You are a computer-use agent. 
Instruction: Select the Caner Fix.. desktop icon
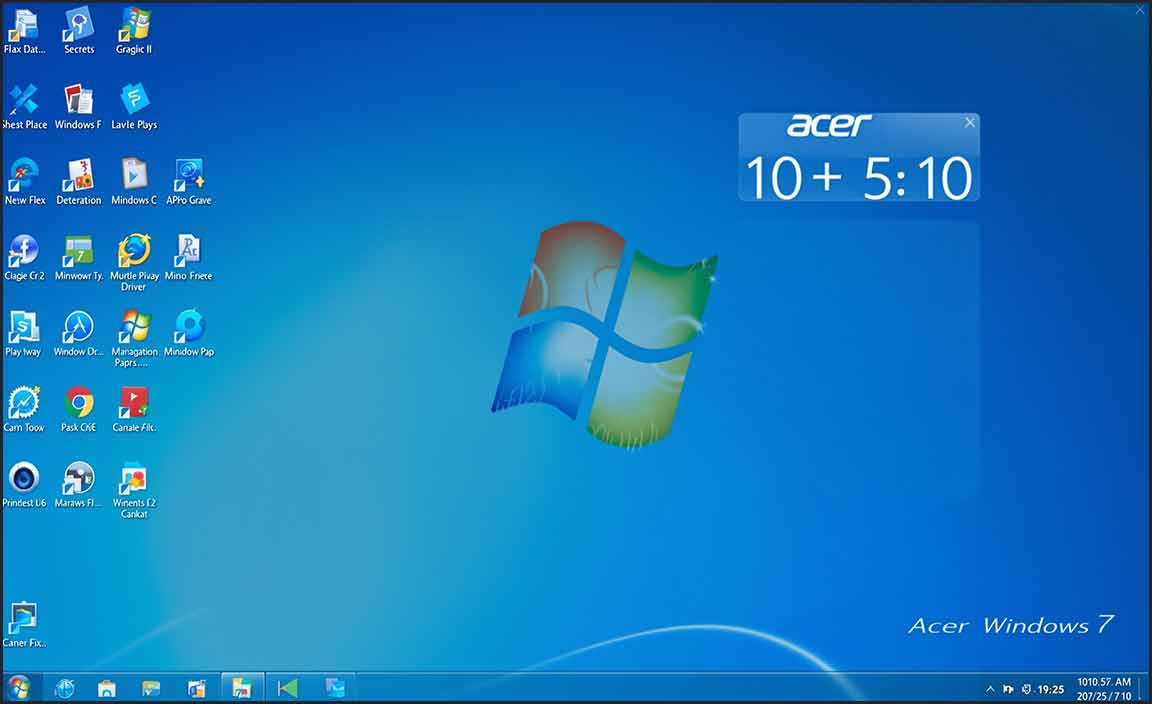(24, 624)
